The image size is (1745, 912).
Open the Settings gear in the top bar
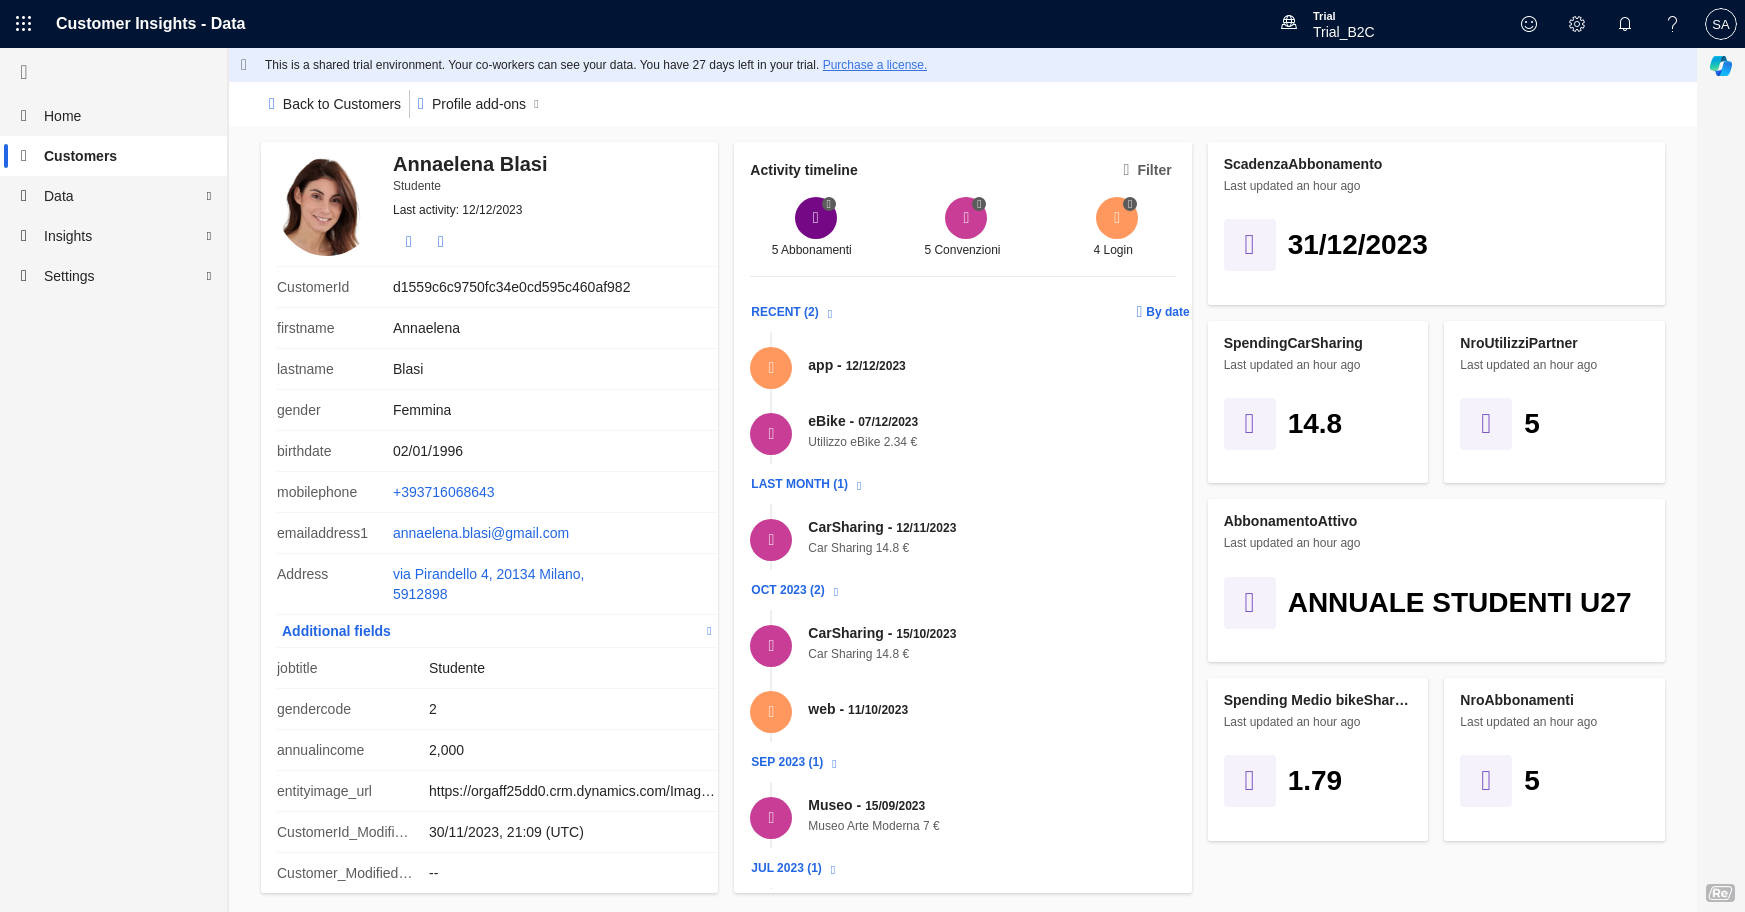[x=1577, y=24]
